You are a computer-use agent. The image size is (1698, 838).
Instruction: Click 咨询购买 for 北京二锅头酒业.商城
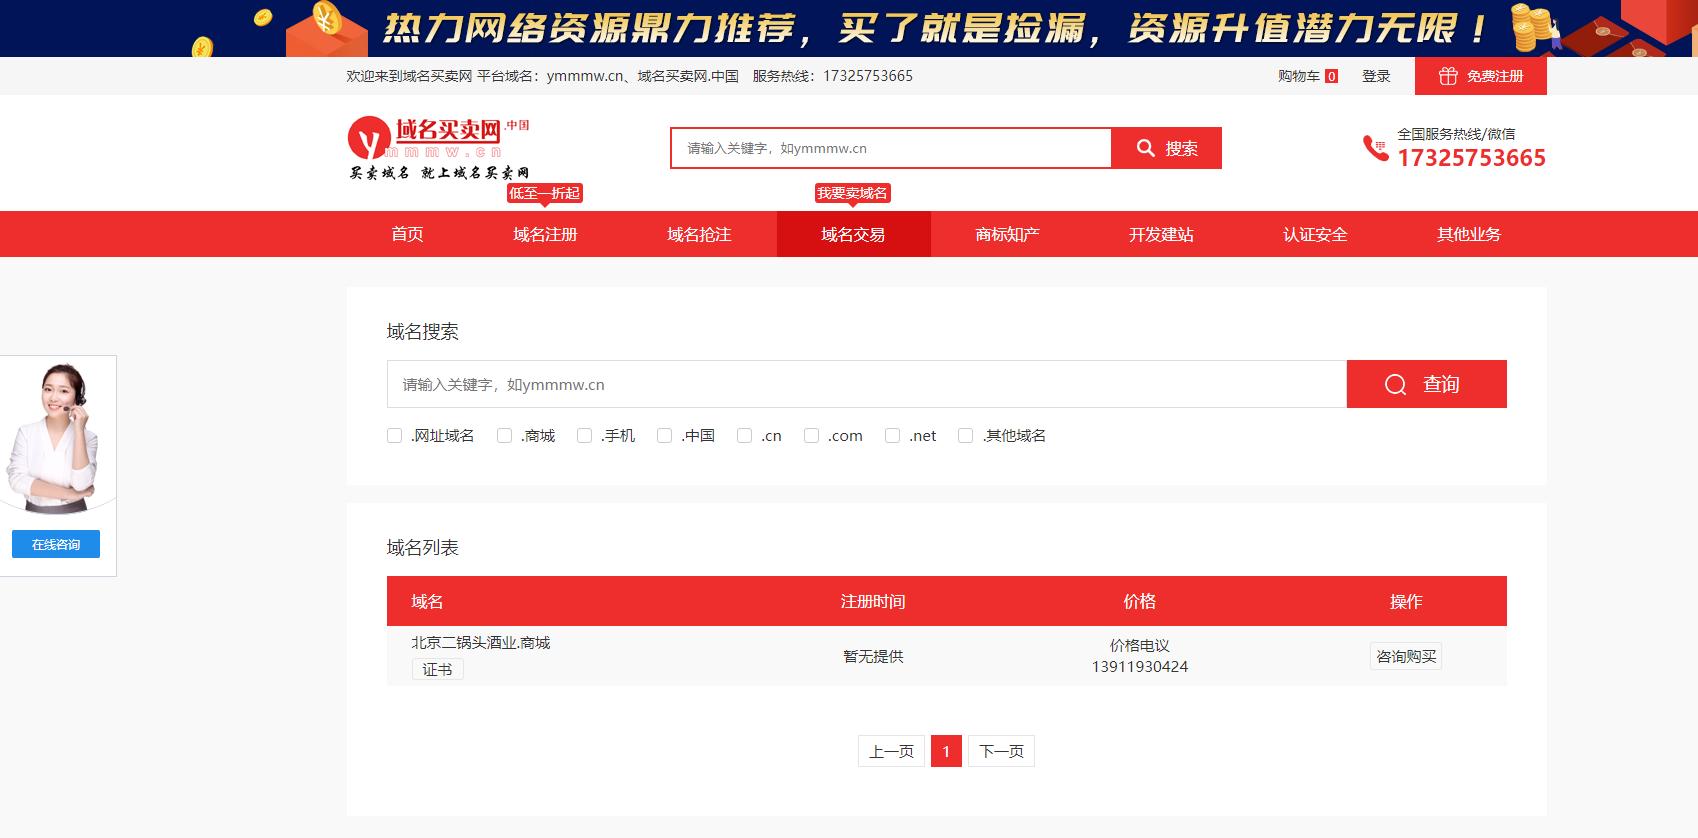[1406, 656]
